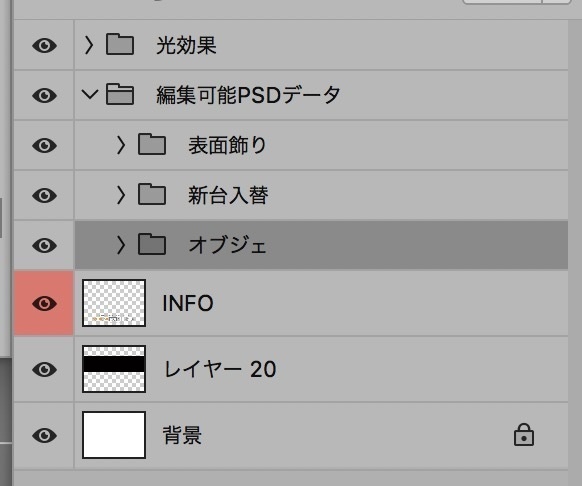Click the 新台入替 folder icon
Screen dimensions: 582x486
pos(152,194)
